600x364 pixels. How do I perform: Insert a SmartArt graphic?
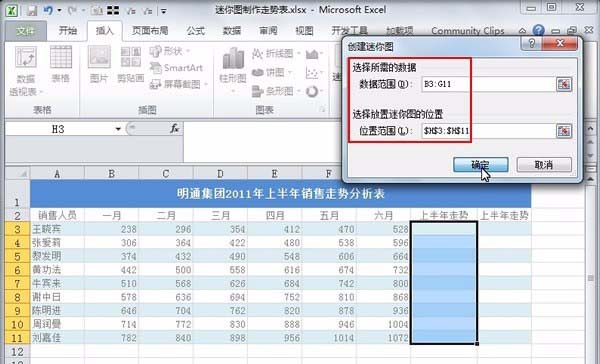[176, 68]
